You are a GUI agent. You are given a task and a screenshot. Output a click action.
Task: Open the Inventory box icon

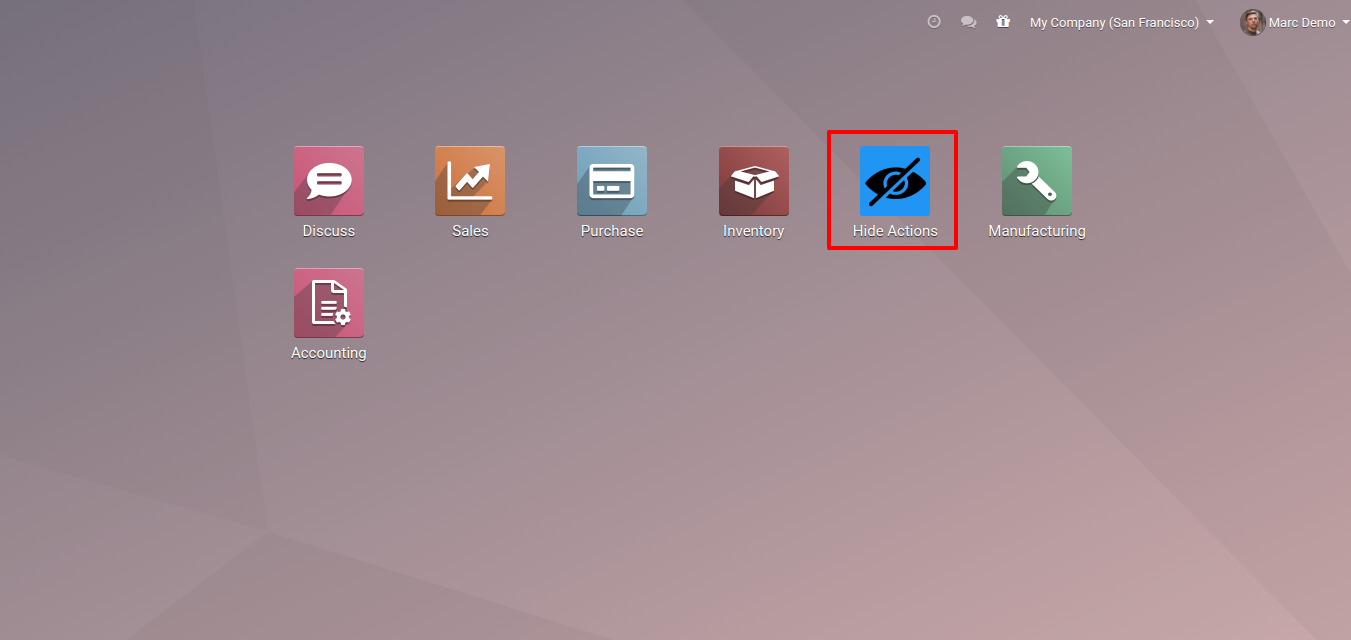coord(754,181)
